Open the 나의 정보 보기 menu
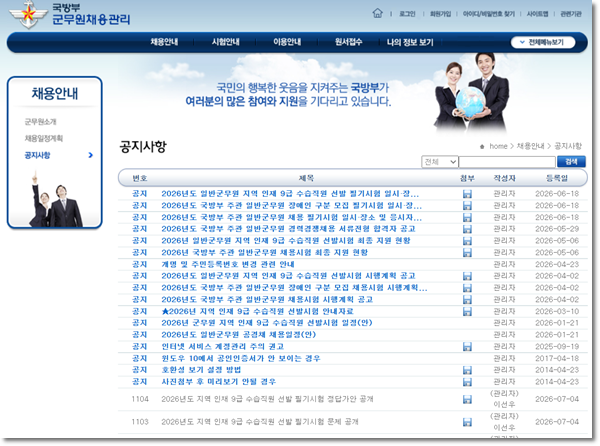The width and height of the screenshot is (600, 446). (x=410, y=42)
